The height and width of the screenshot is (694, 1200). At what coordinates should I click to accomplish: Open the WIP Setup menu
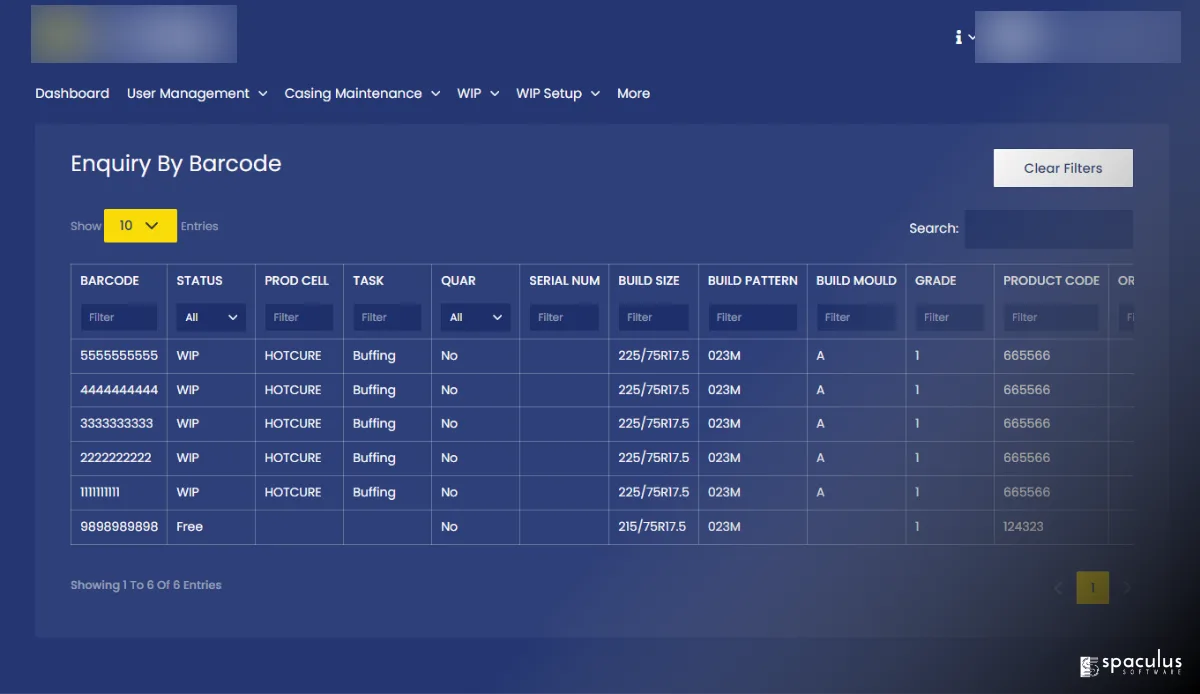click(x=557, y=93)
